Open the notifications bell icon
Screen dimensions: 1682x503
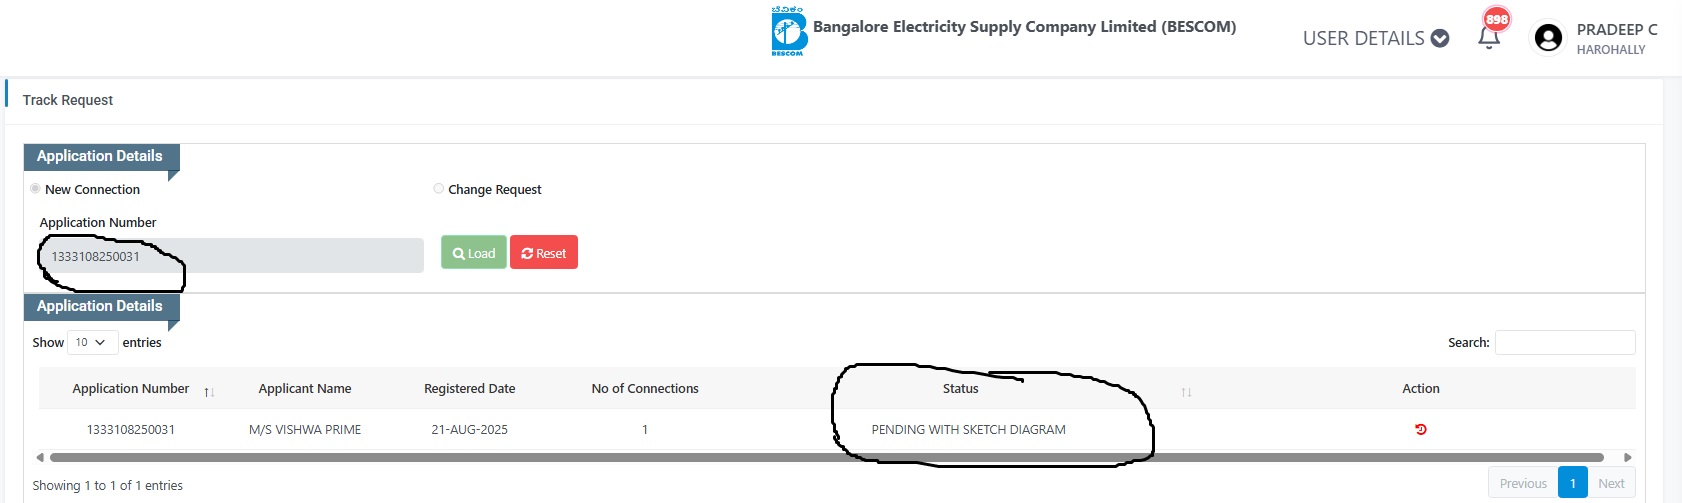click(x=1489, y=38)
